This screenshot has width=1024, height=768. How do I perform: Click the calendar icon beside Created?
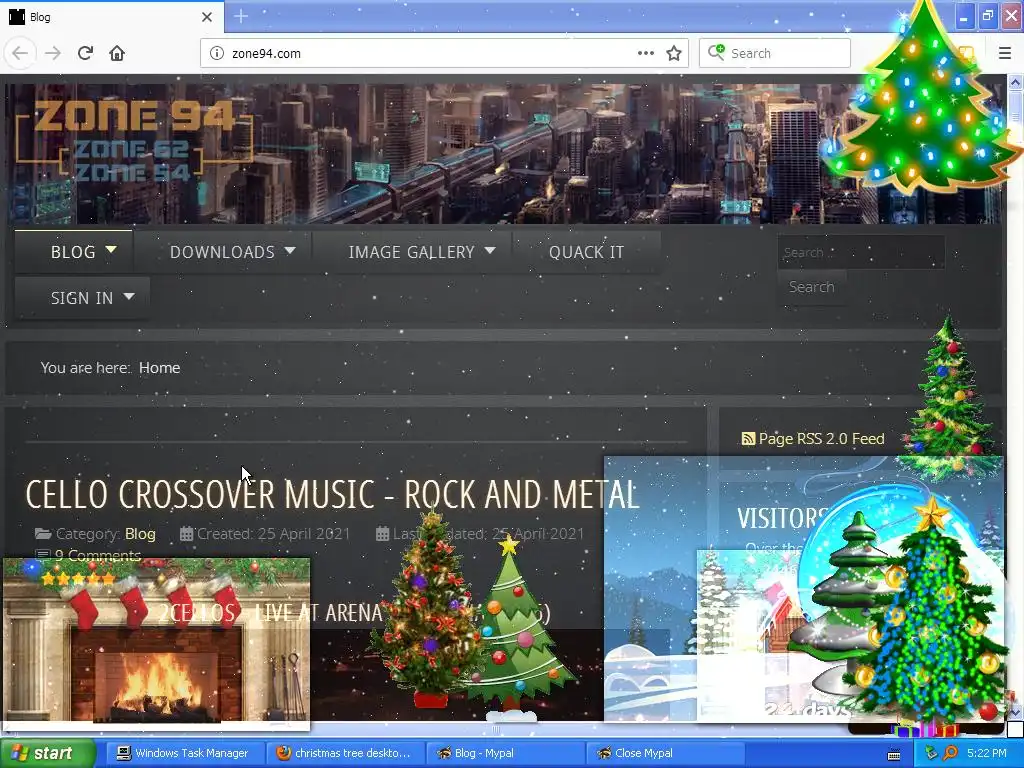point(187,534)
